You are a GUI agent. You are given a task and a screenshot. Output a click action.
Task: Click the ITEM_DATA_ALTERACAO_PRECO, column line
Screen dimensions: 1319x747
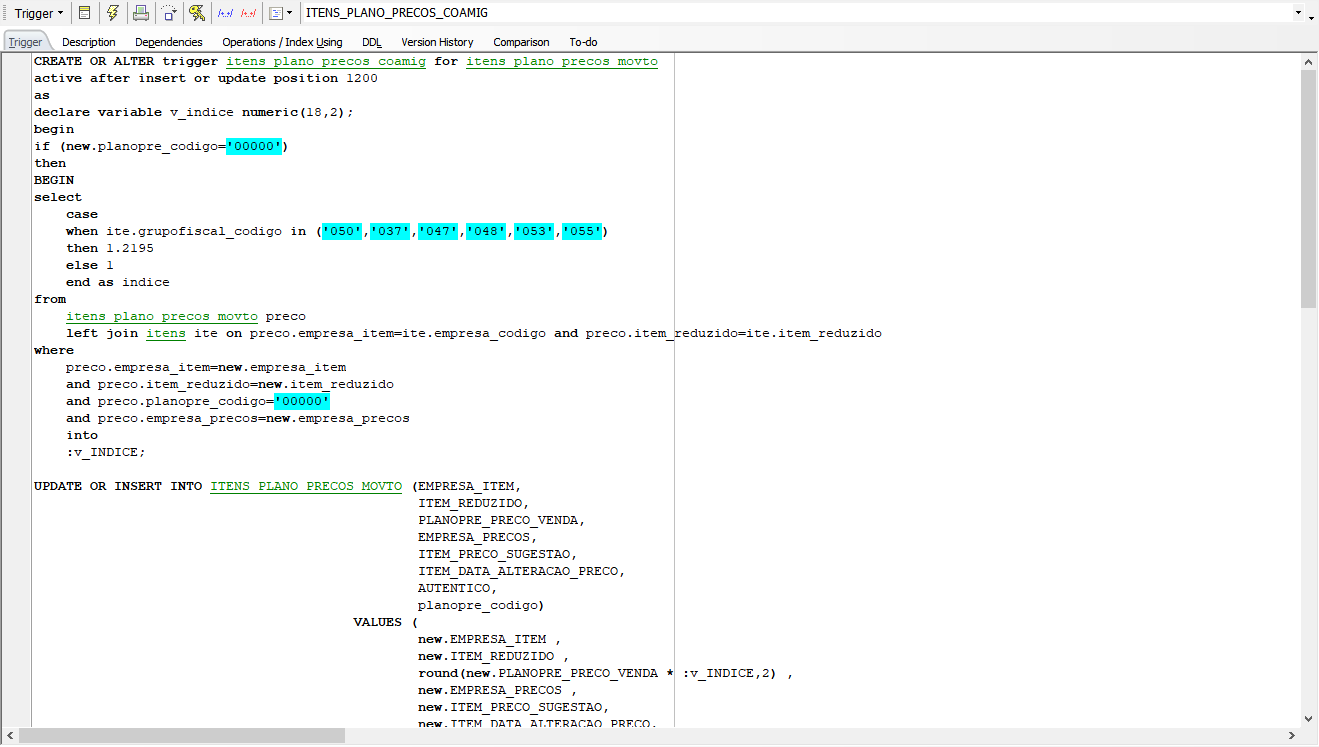tap(522, 571)
